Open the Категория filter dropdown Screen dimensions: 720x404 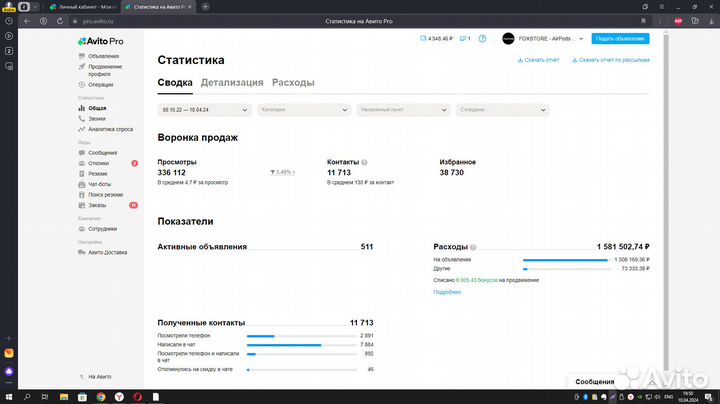point(304,110)
